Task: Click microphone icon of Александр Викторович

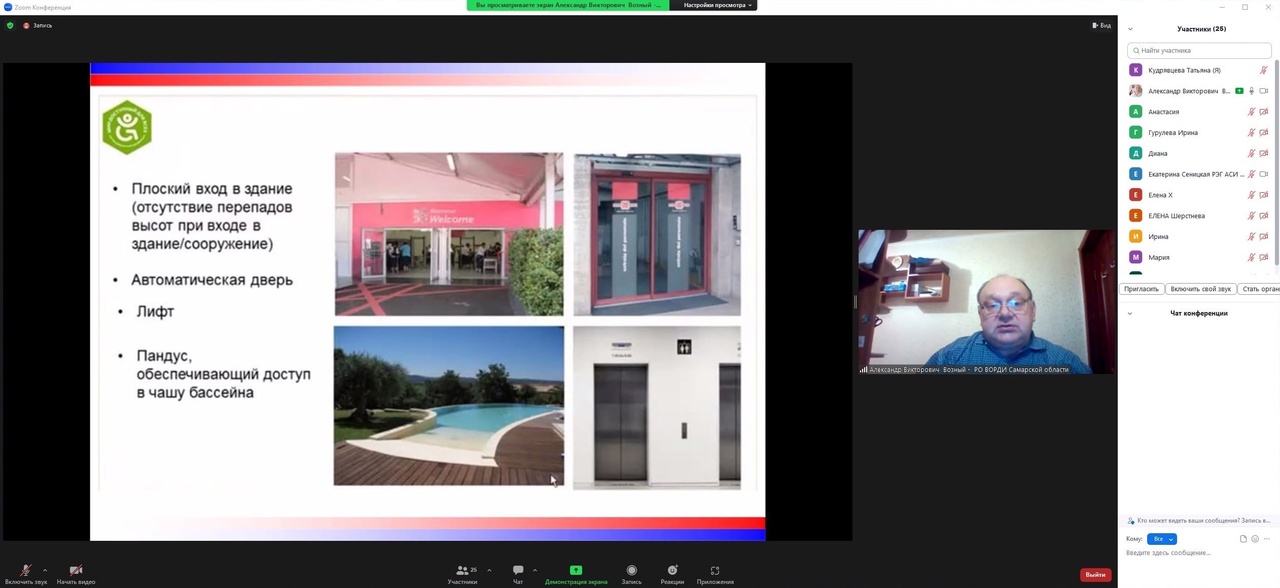Action: pos(1251,91)
